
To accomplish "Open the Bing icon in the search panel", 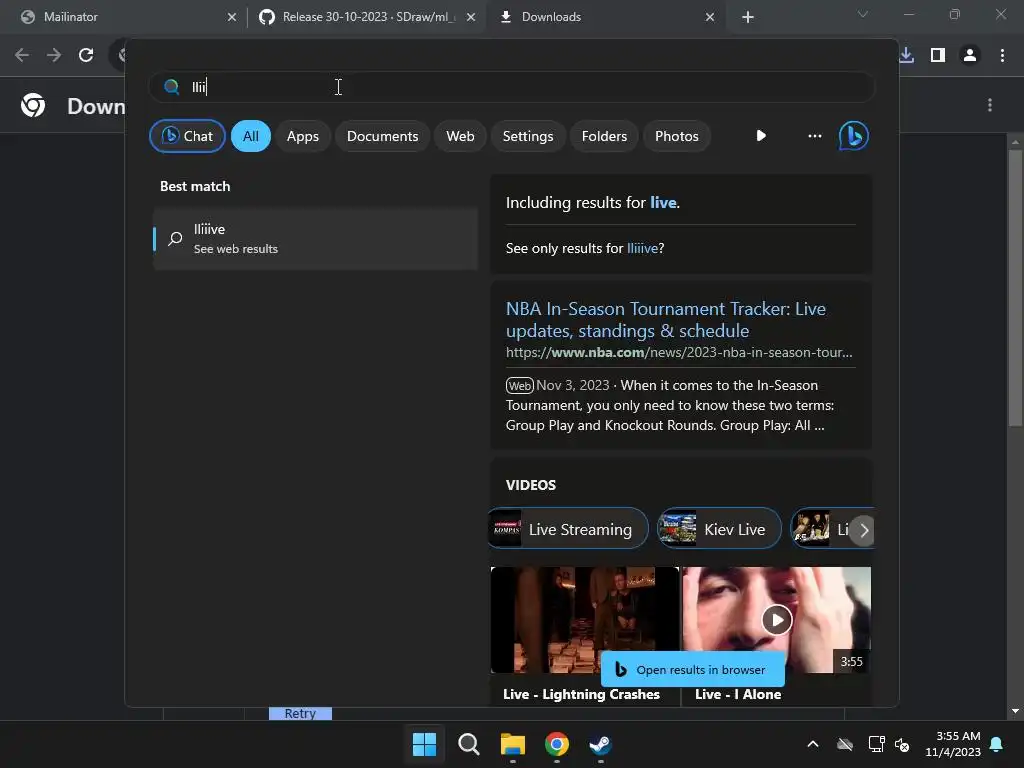I will coord(854,136).
